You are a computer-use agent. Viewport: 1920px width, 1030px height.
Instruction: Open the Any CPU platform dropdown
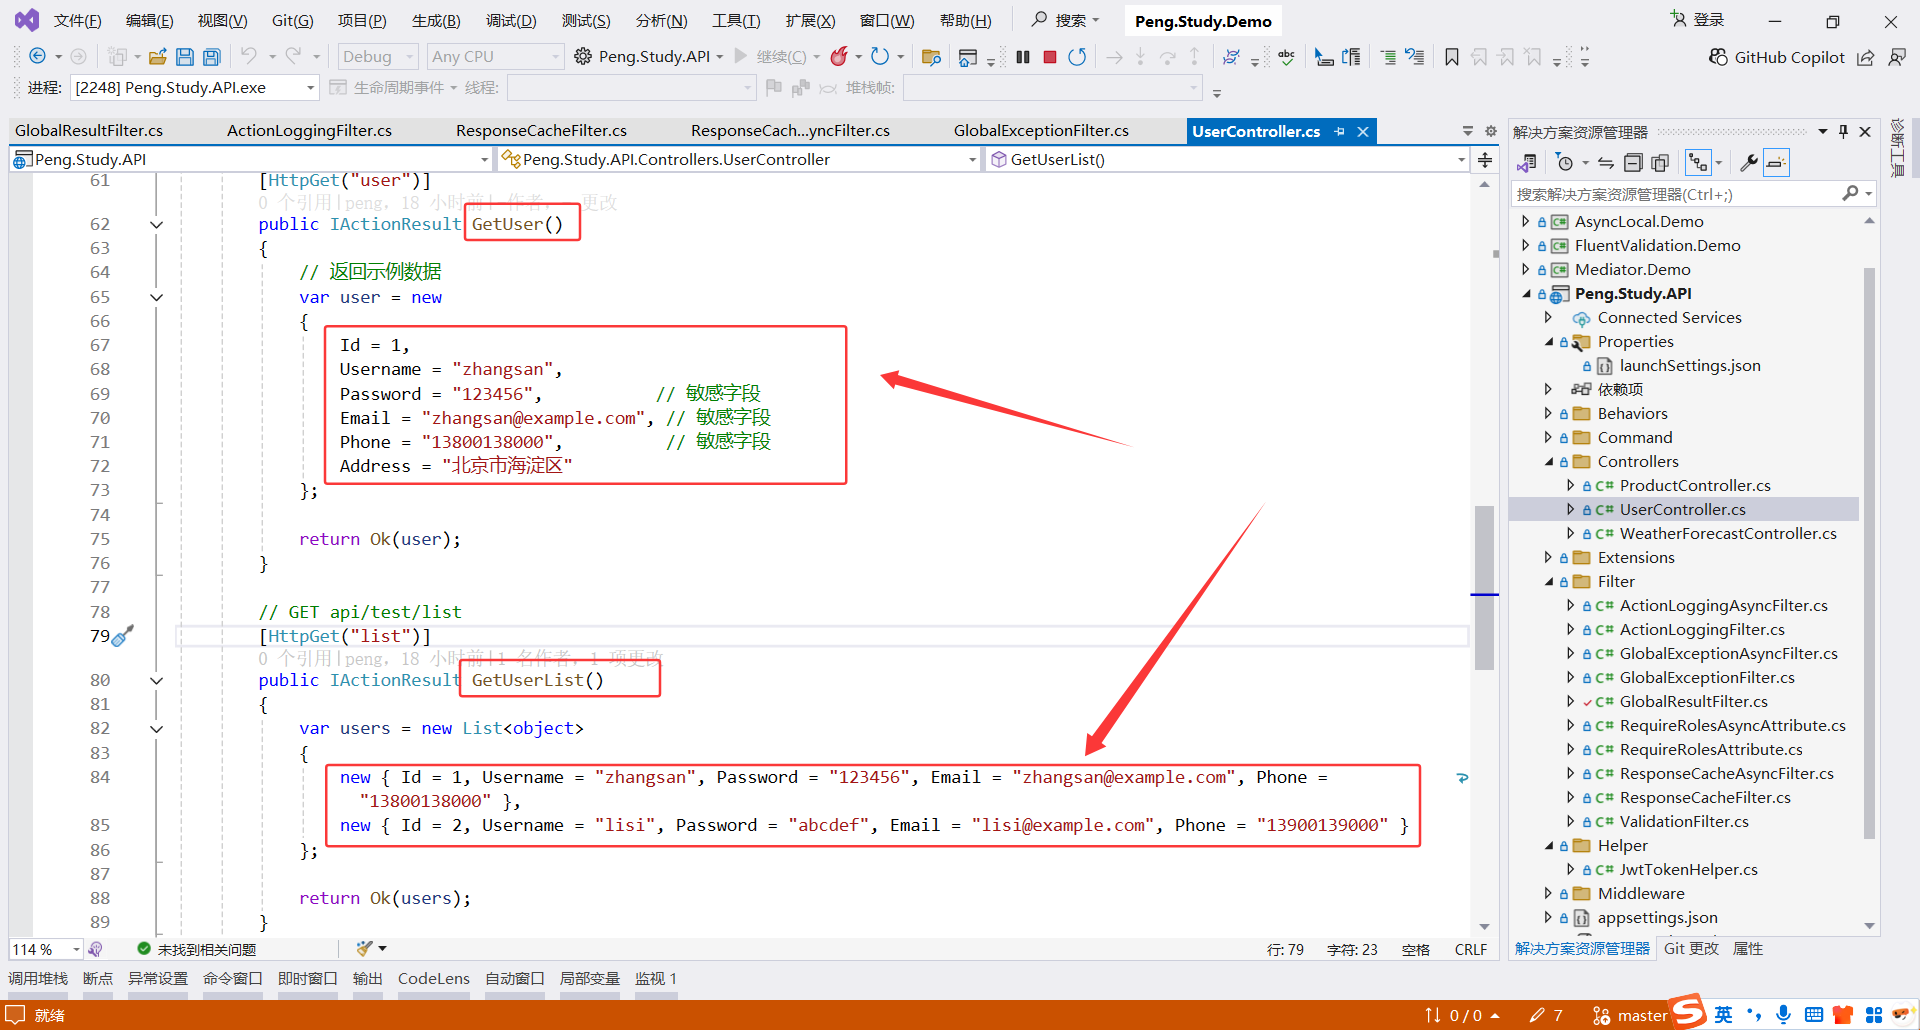[495, 57]
